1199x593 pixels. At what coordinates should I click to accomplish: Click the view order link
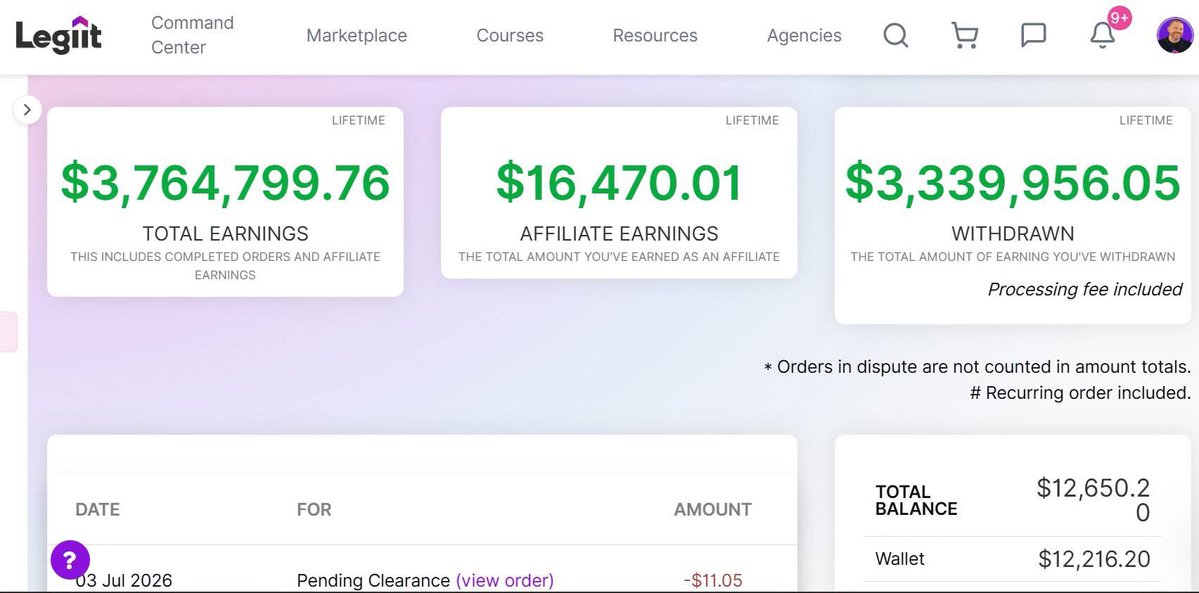[505, 581]
